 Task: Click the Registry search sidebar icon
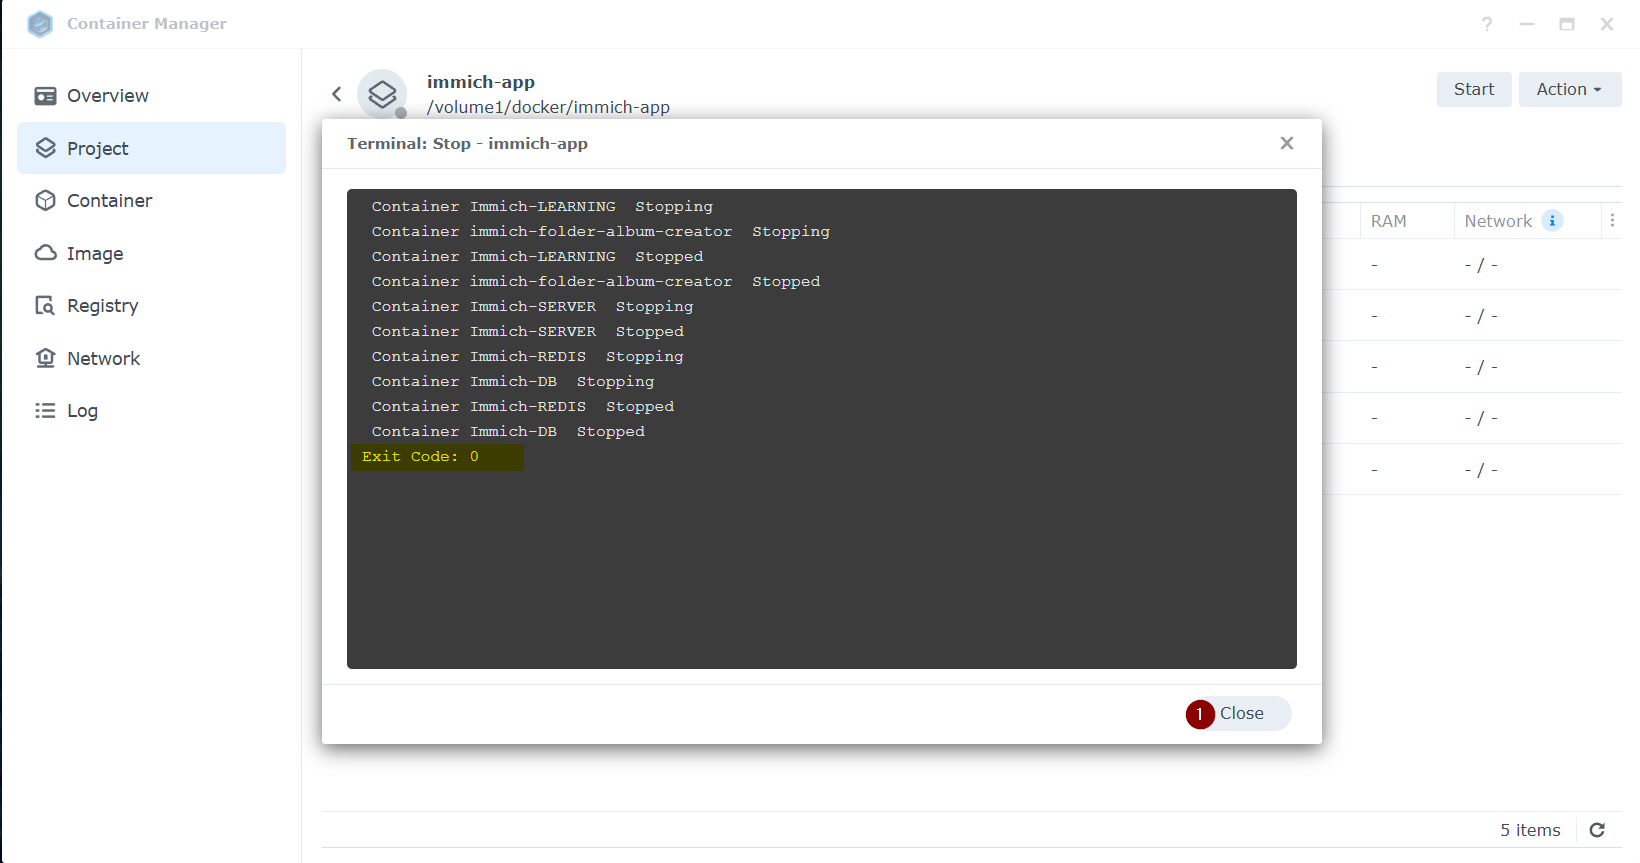(x=45, y=305)
